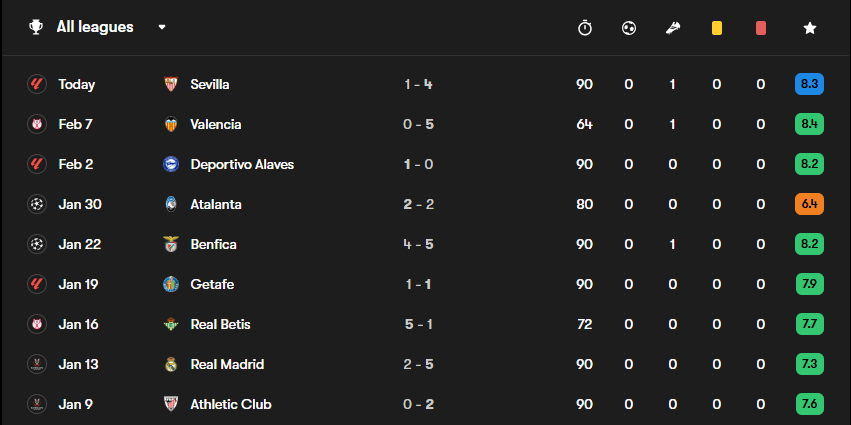Click the Deportivo Alaves team crest
This screenshot has height=425, width=851.
tap(171, 164)
